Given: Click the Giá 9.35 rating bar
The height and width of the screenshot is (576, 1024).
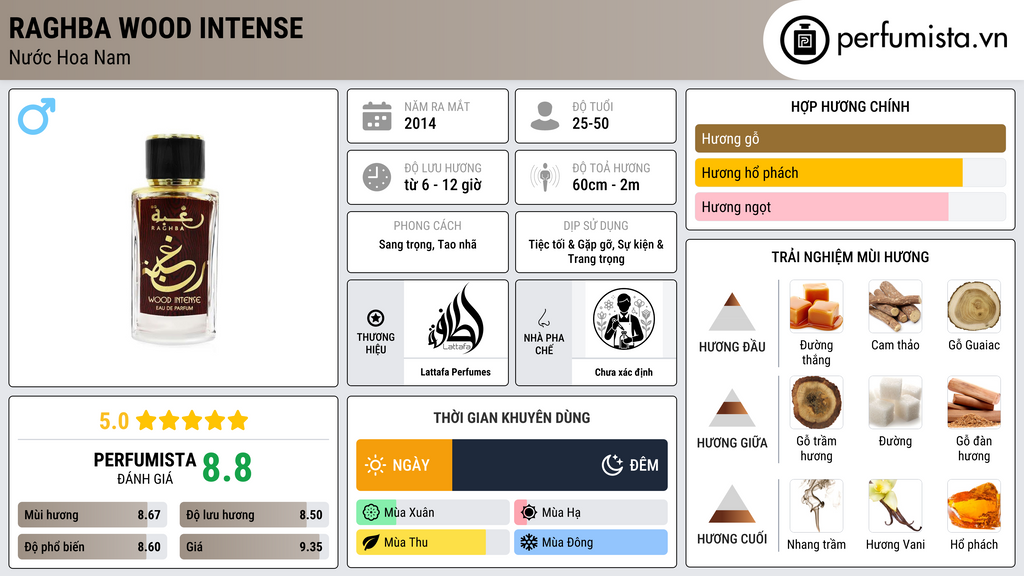Looking at the screenshot, I should [x=254, y=547].
